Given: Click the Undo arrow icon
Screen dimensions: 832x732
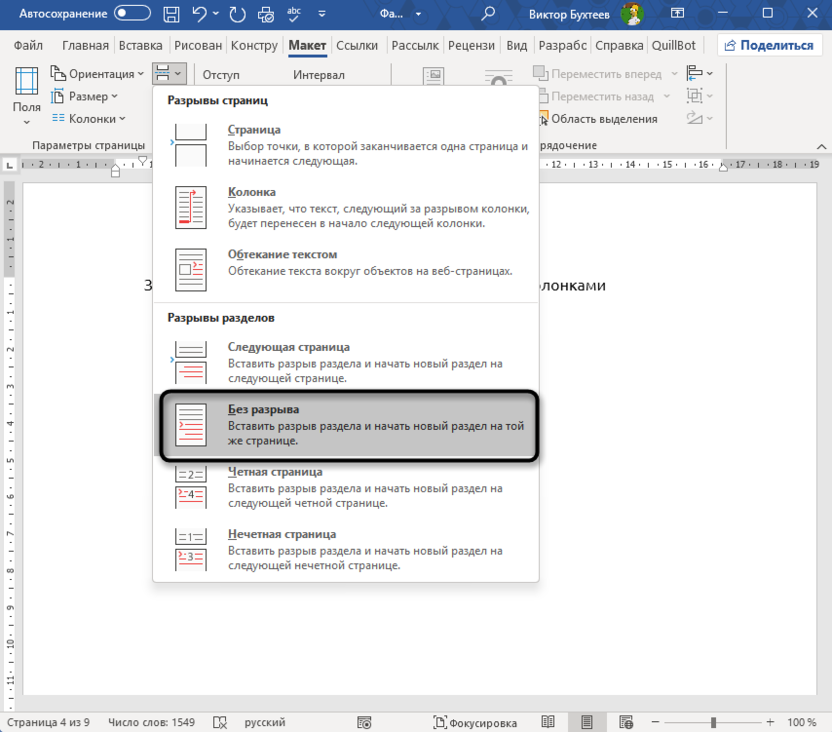Looking at the screenshot, I should tap(200, 13).
